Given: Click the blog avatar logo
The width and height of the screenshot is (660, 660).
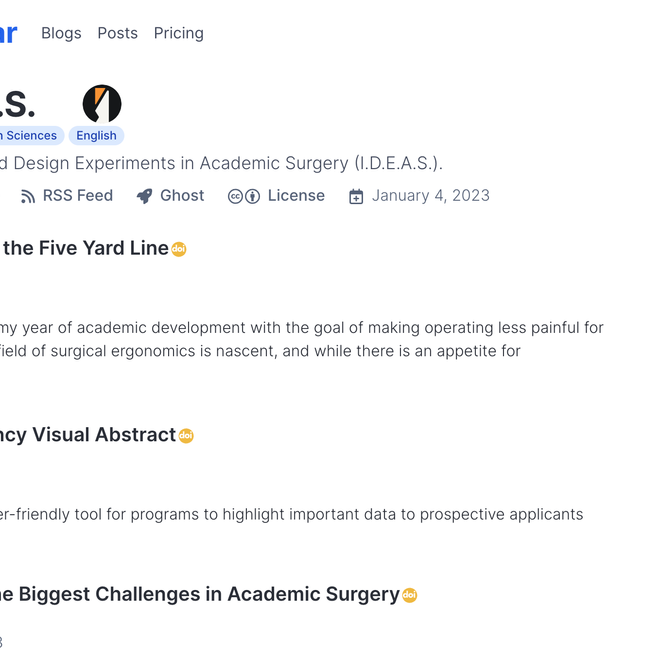Looking at the screenshot, I should 102,104.
